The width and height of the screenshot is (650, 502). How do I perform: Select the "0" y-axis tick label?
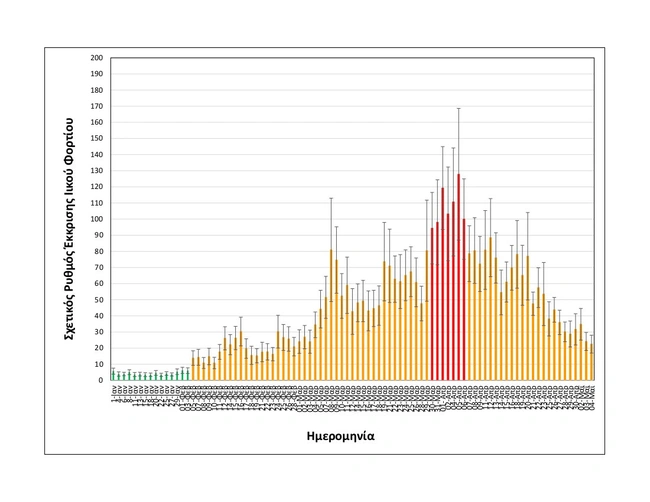click(x=101, y=380)
